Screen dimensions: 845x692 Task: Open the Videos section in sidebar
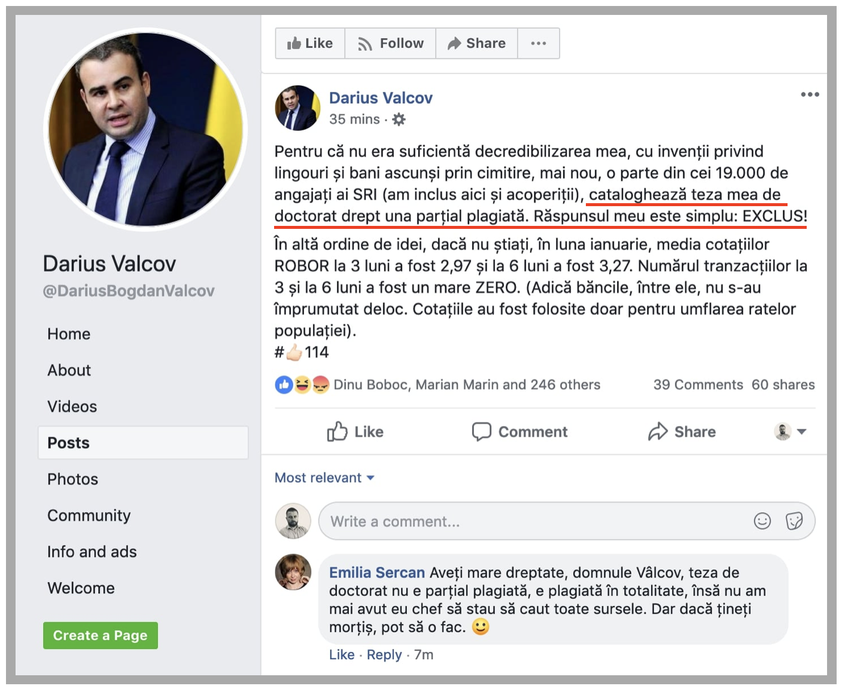point(72,406)
